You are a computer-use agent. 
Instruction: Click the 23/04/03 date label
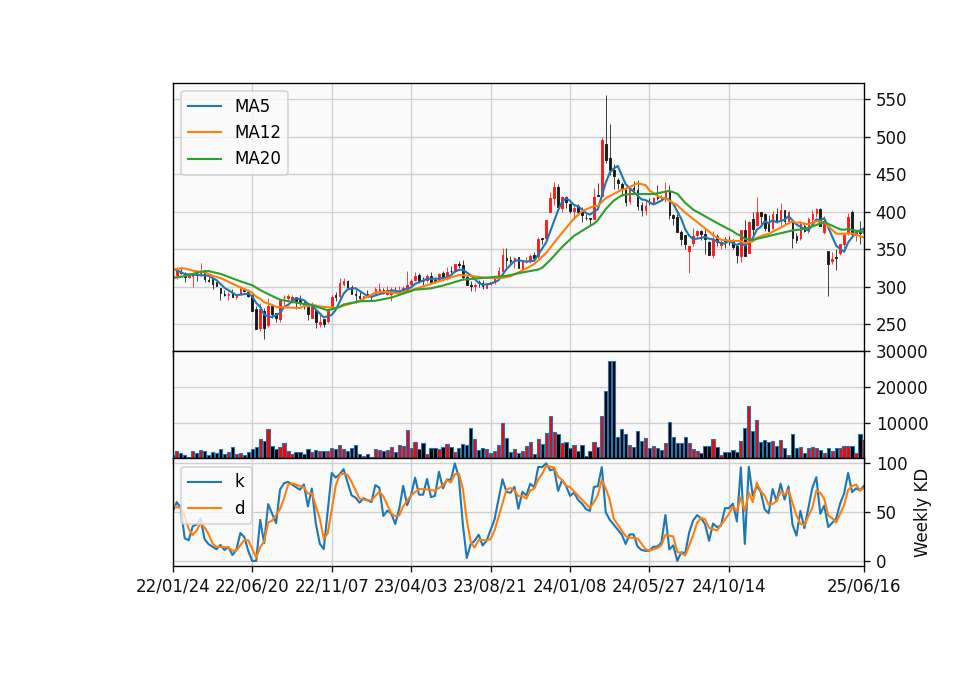411,587
